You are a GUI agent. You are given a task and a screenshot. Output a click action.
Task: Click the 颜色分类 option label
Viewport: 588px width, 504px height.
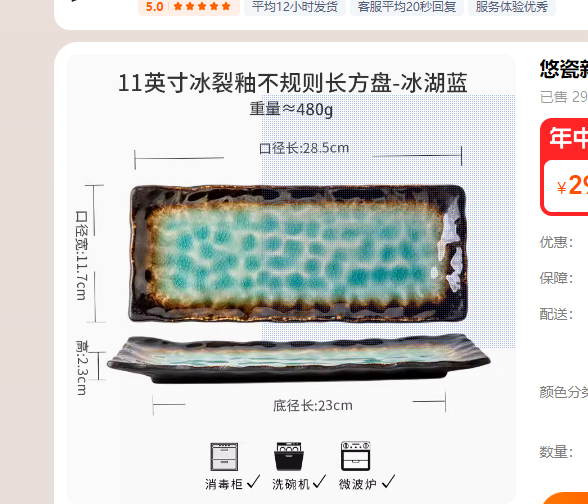(564, 392)
